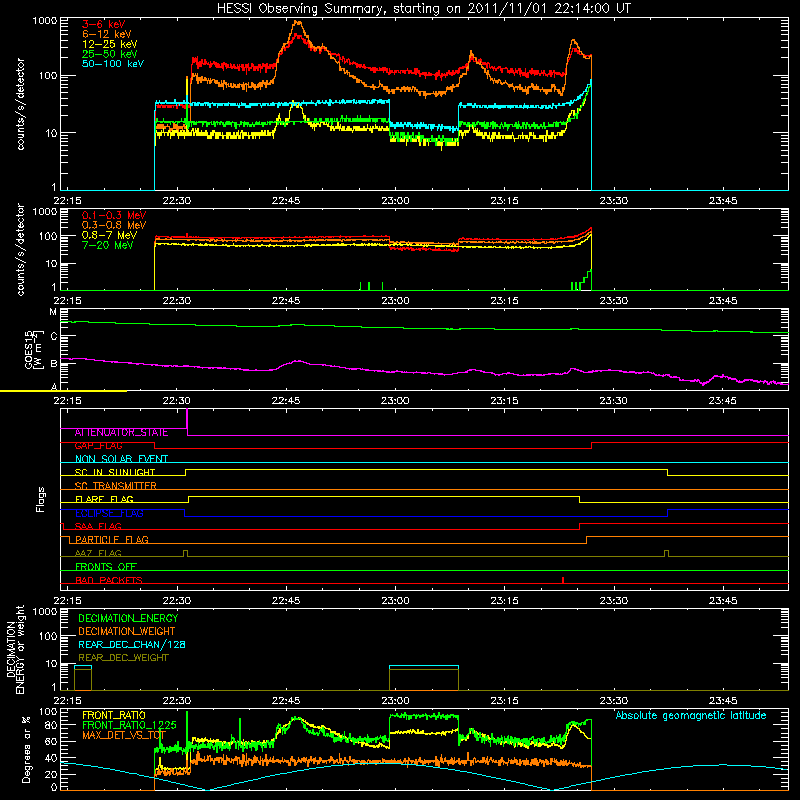Click the B class tick label on GOES panel

coord(54,364)
